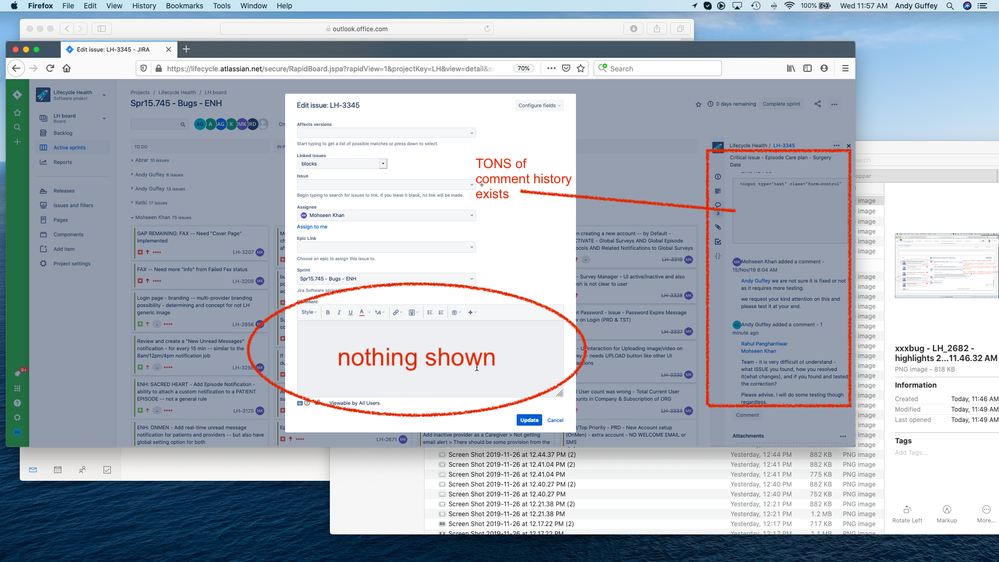
Task: Click the Bold button in comment toolbar
Action: click(x=328, y=313)
